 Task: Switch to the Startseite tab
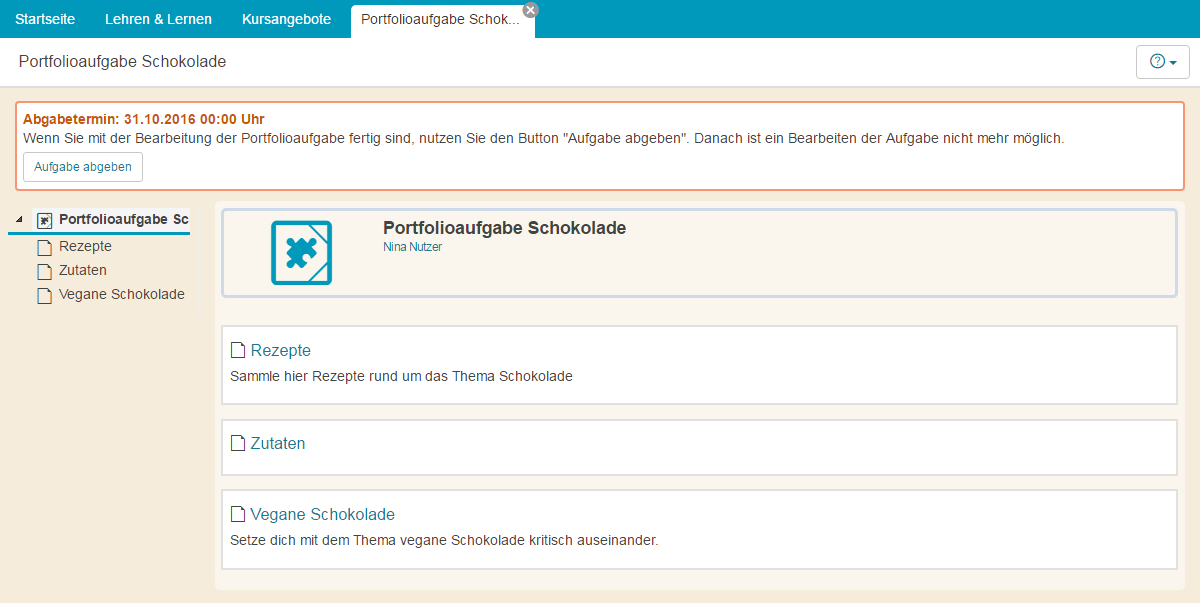pos(45,18)
